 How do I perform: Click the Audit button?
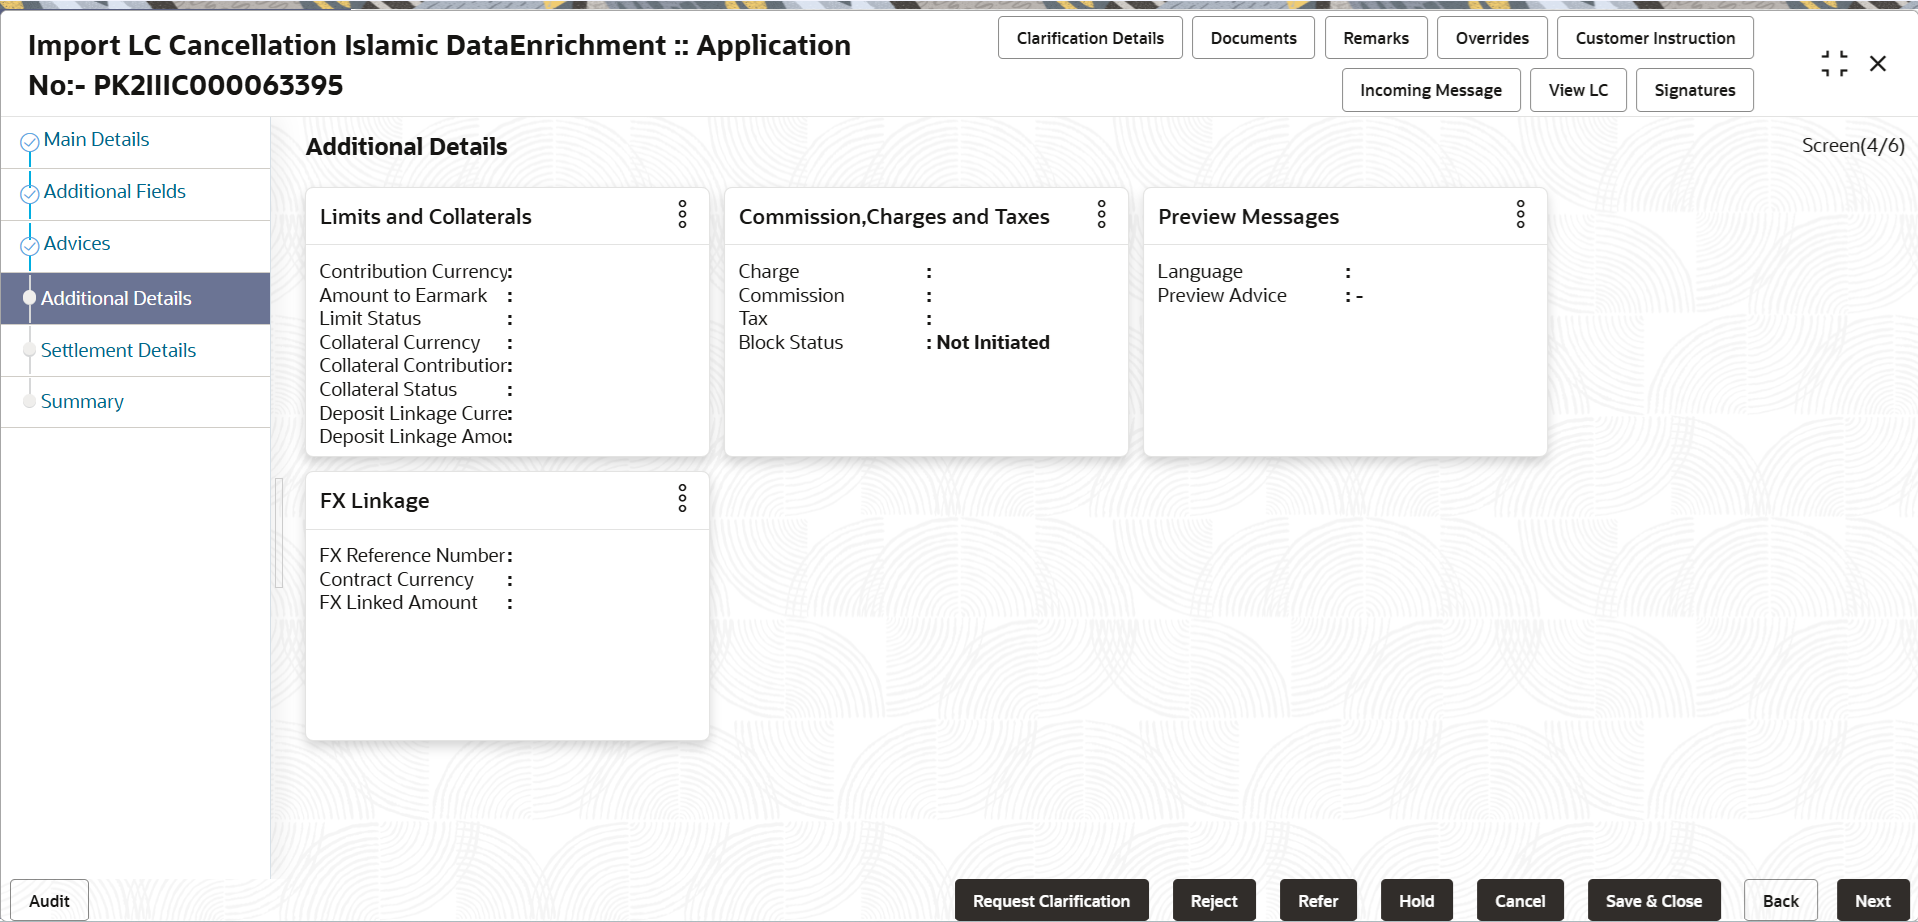click(x=49, y=901)
